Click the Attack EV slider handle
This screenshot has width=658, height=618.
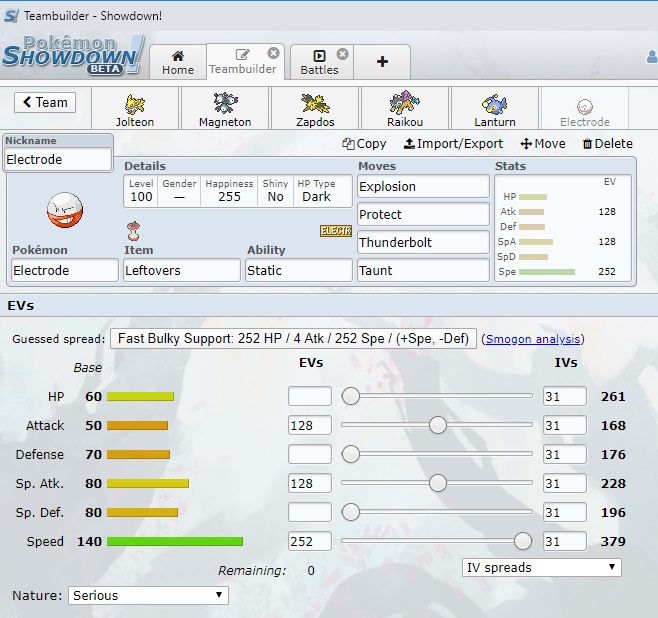[438, 425]
